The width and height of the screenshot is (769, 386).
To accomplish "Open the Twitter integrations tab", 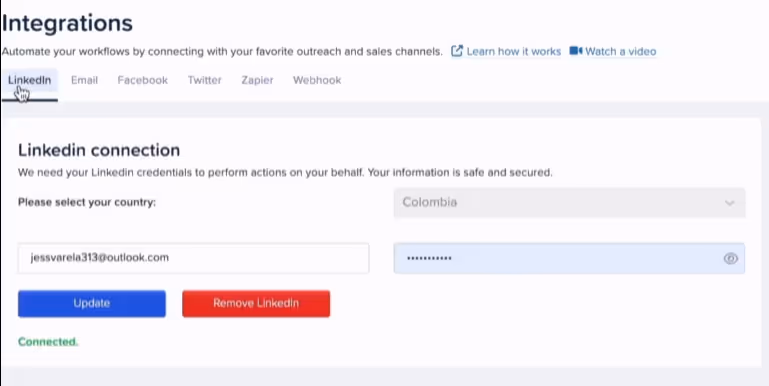I will click(205, 80).
